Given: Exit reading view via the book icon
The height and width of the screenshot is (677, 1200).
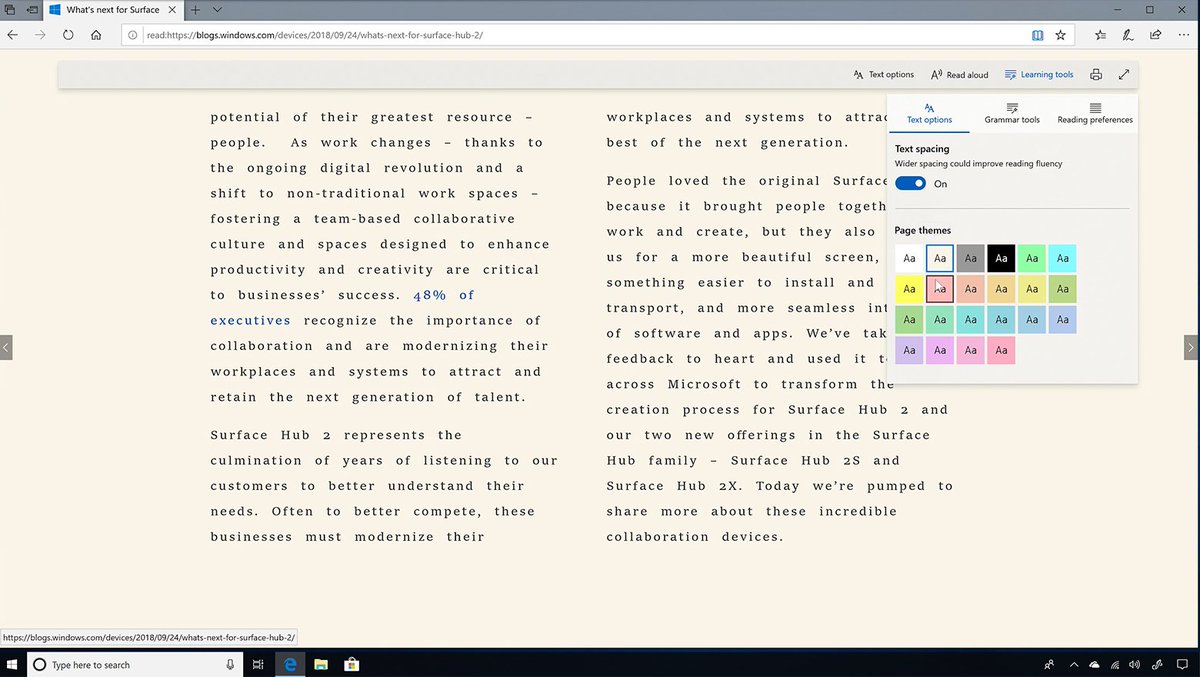Looking at the screenshot, I should tap(1037, 35).
